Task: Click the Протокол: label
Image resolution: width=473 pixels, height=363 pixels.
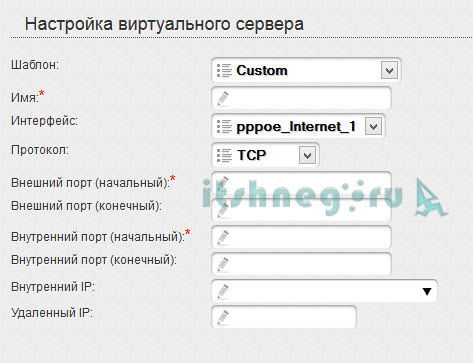Action: click(x=40, y=150)
